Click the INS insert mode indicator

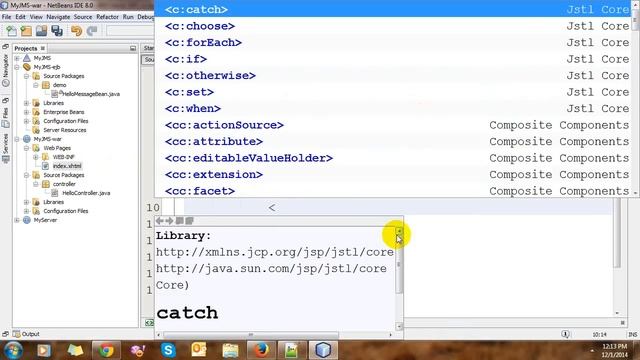[x=633, y=334]
